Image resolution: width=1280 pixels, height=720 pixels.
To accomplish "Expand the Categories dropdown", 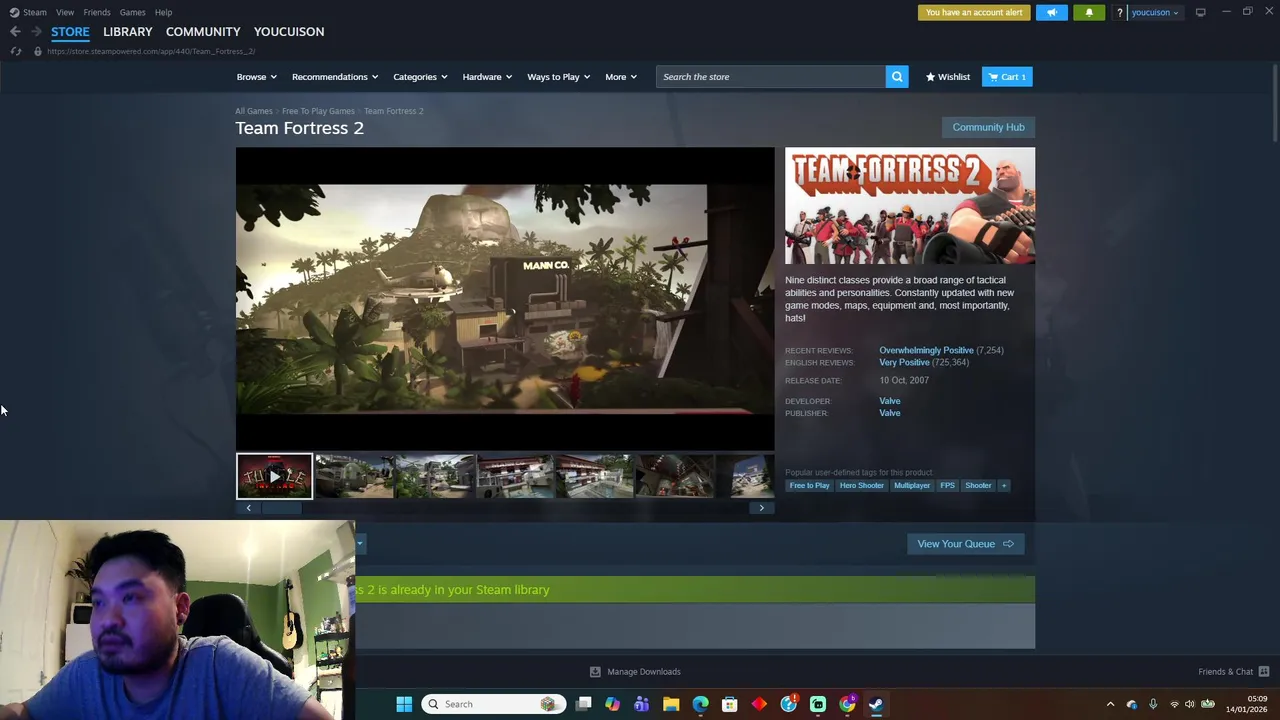I will pyautogui.click(x=420, y=77).
